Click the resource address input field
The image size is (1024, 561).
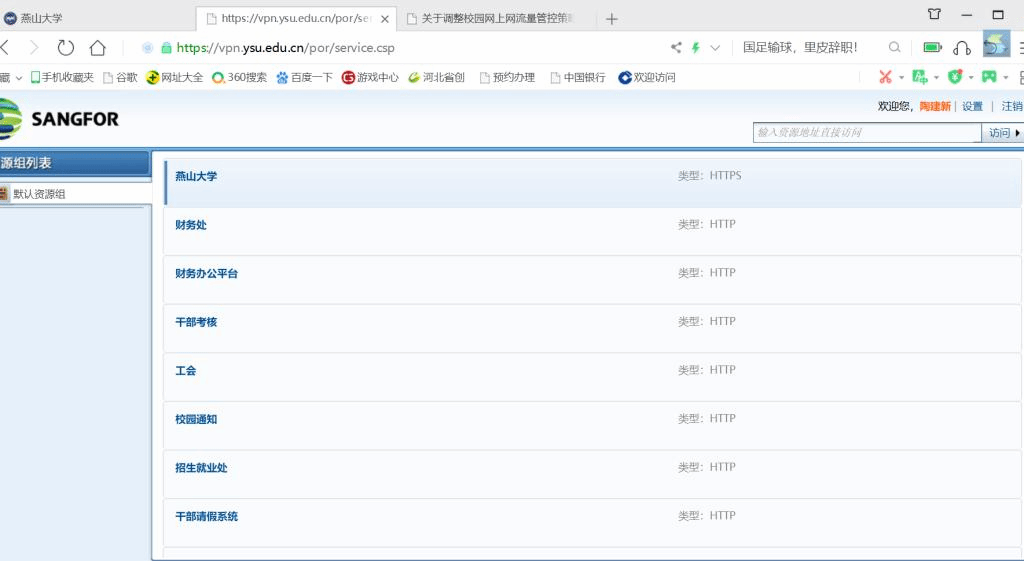pos(866,132)
